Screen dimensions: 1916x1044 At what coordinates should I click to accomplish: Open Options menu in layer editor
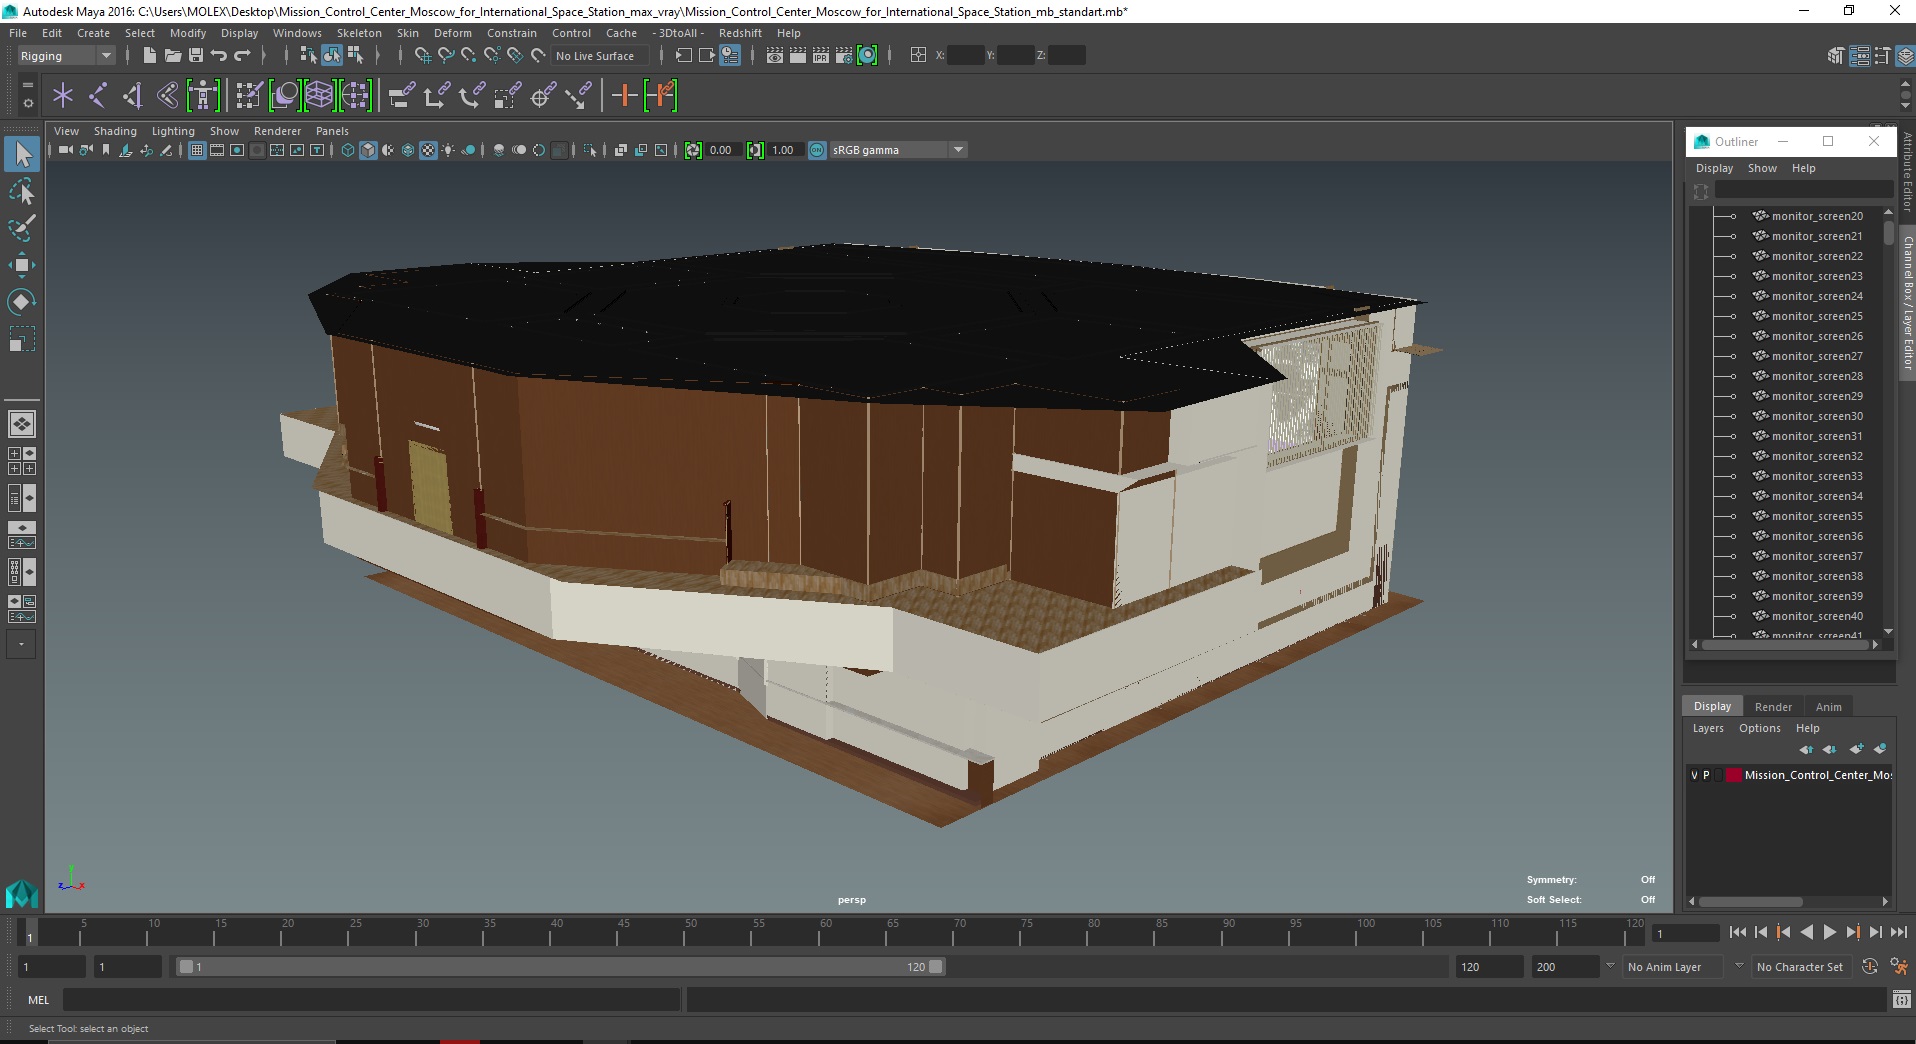tap(1759, 728)
